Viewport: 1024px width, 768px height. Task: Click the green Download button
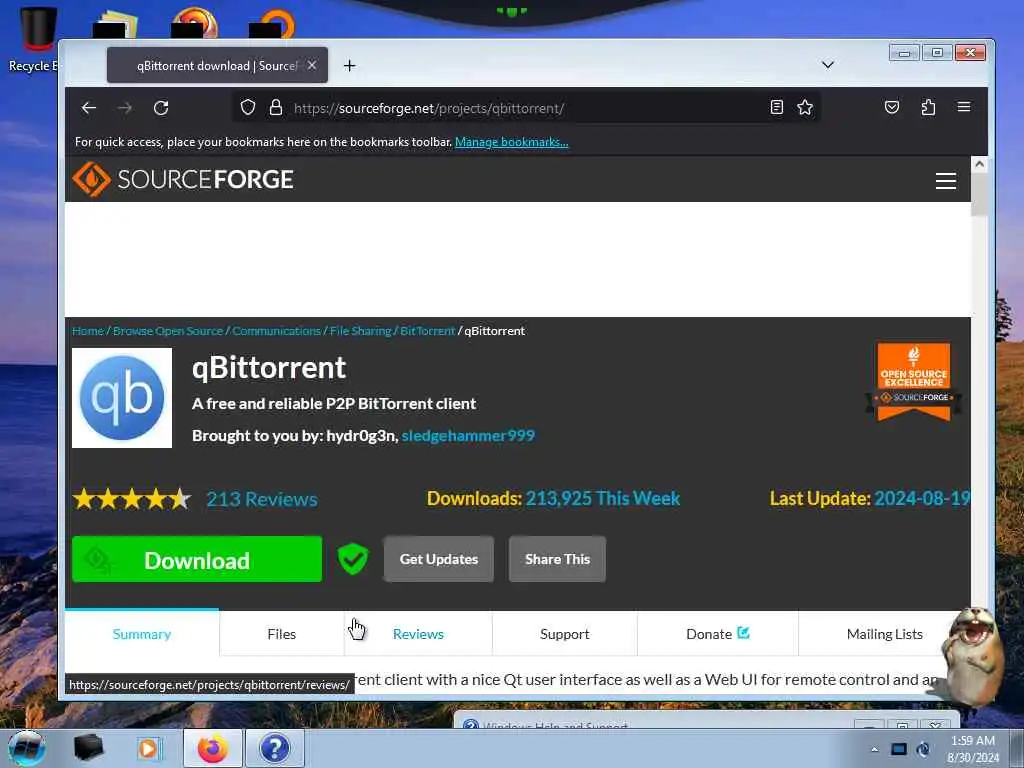point(197,559)
